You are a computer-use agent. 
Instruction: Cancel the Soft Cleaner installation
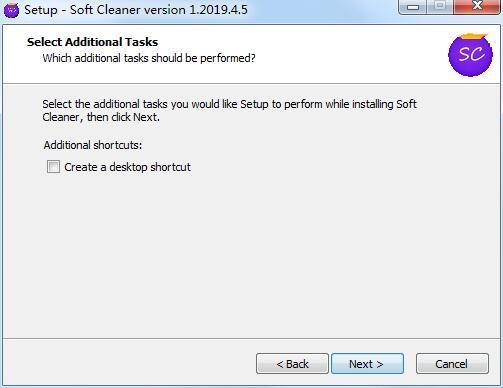tap(452, 364)
